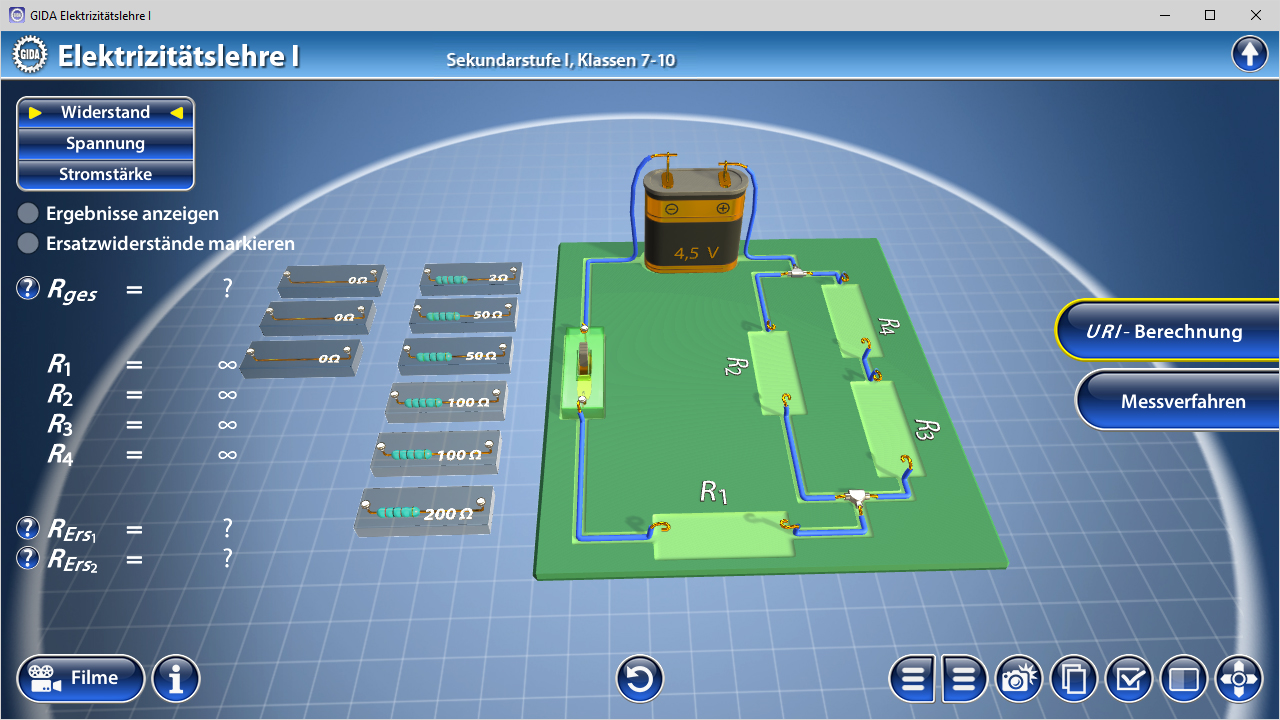This screenshot has height=720, width=1280.
Task: Click the stacked pages copy icon
Action: tap(1074, 680)
